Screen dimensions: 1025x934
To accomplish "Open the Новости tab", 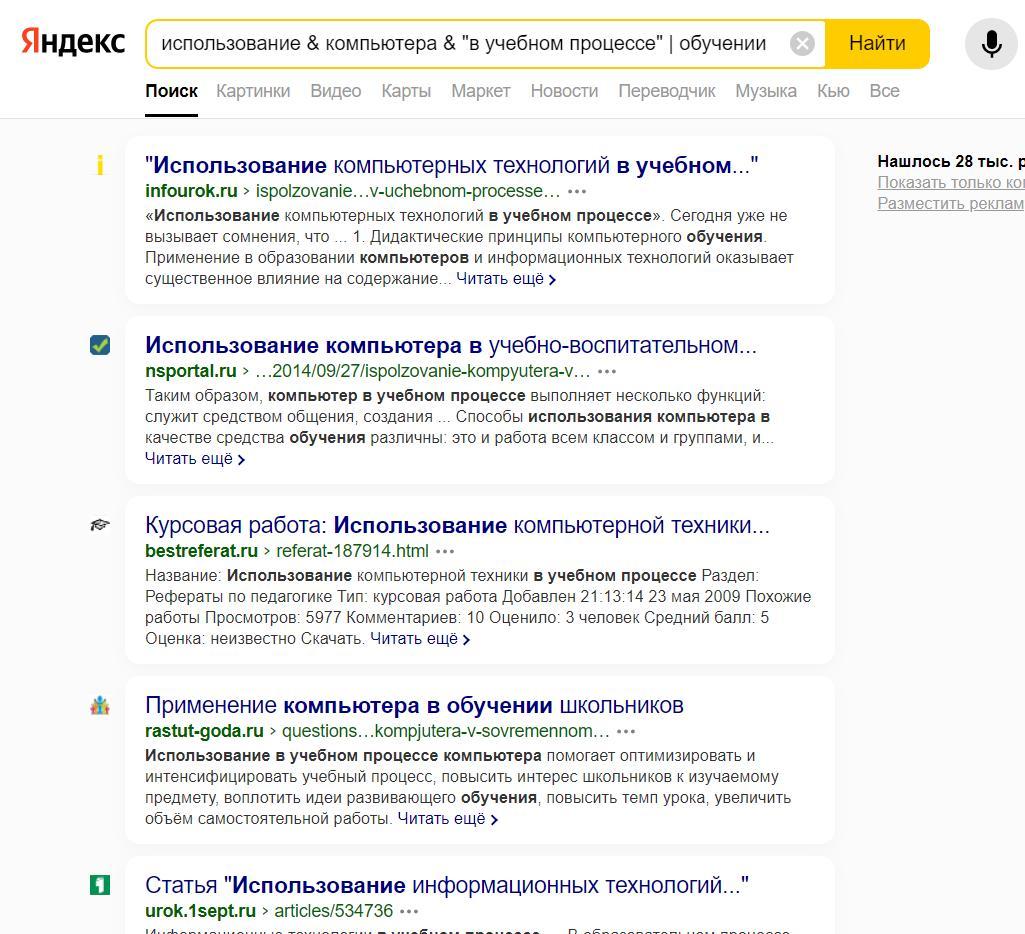I will click(x=564, y=91).
